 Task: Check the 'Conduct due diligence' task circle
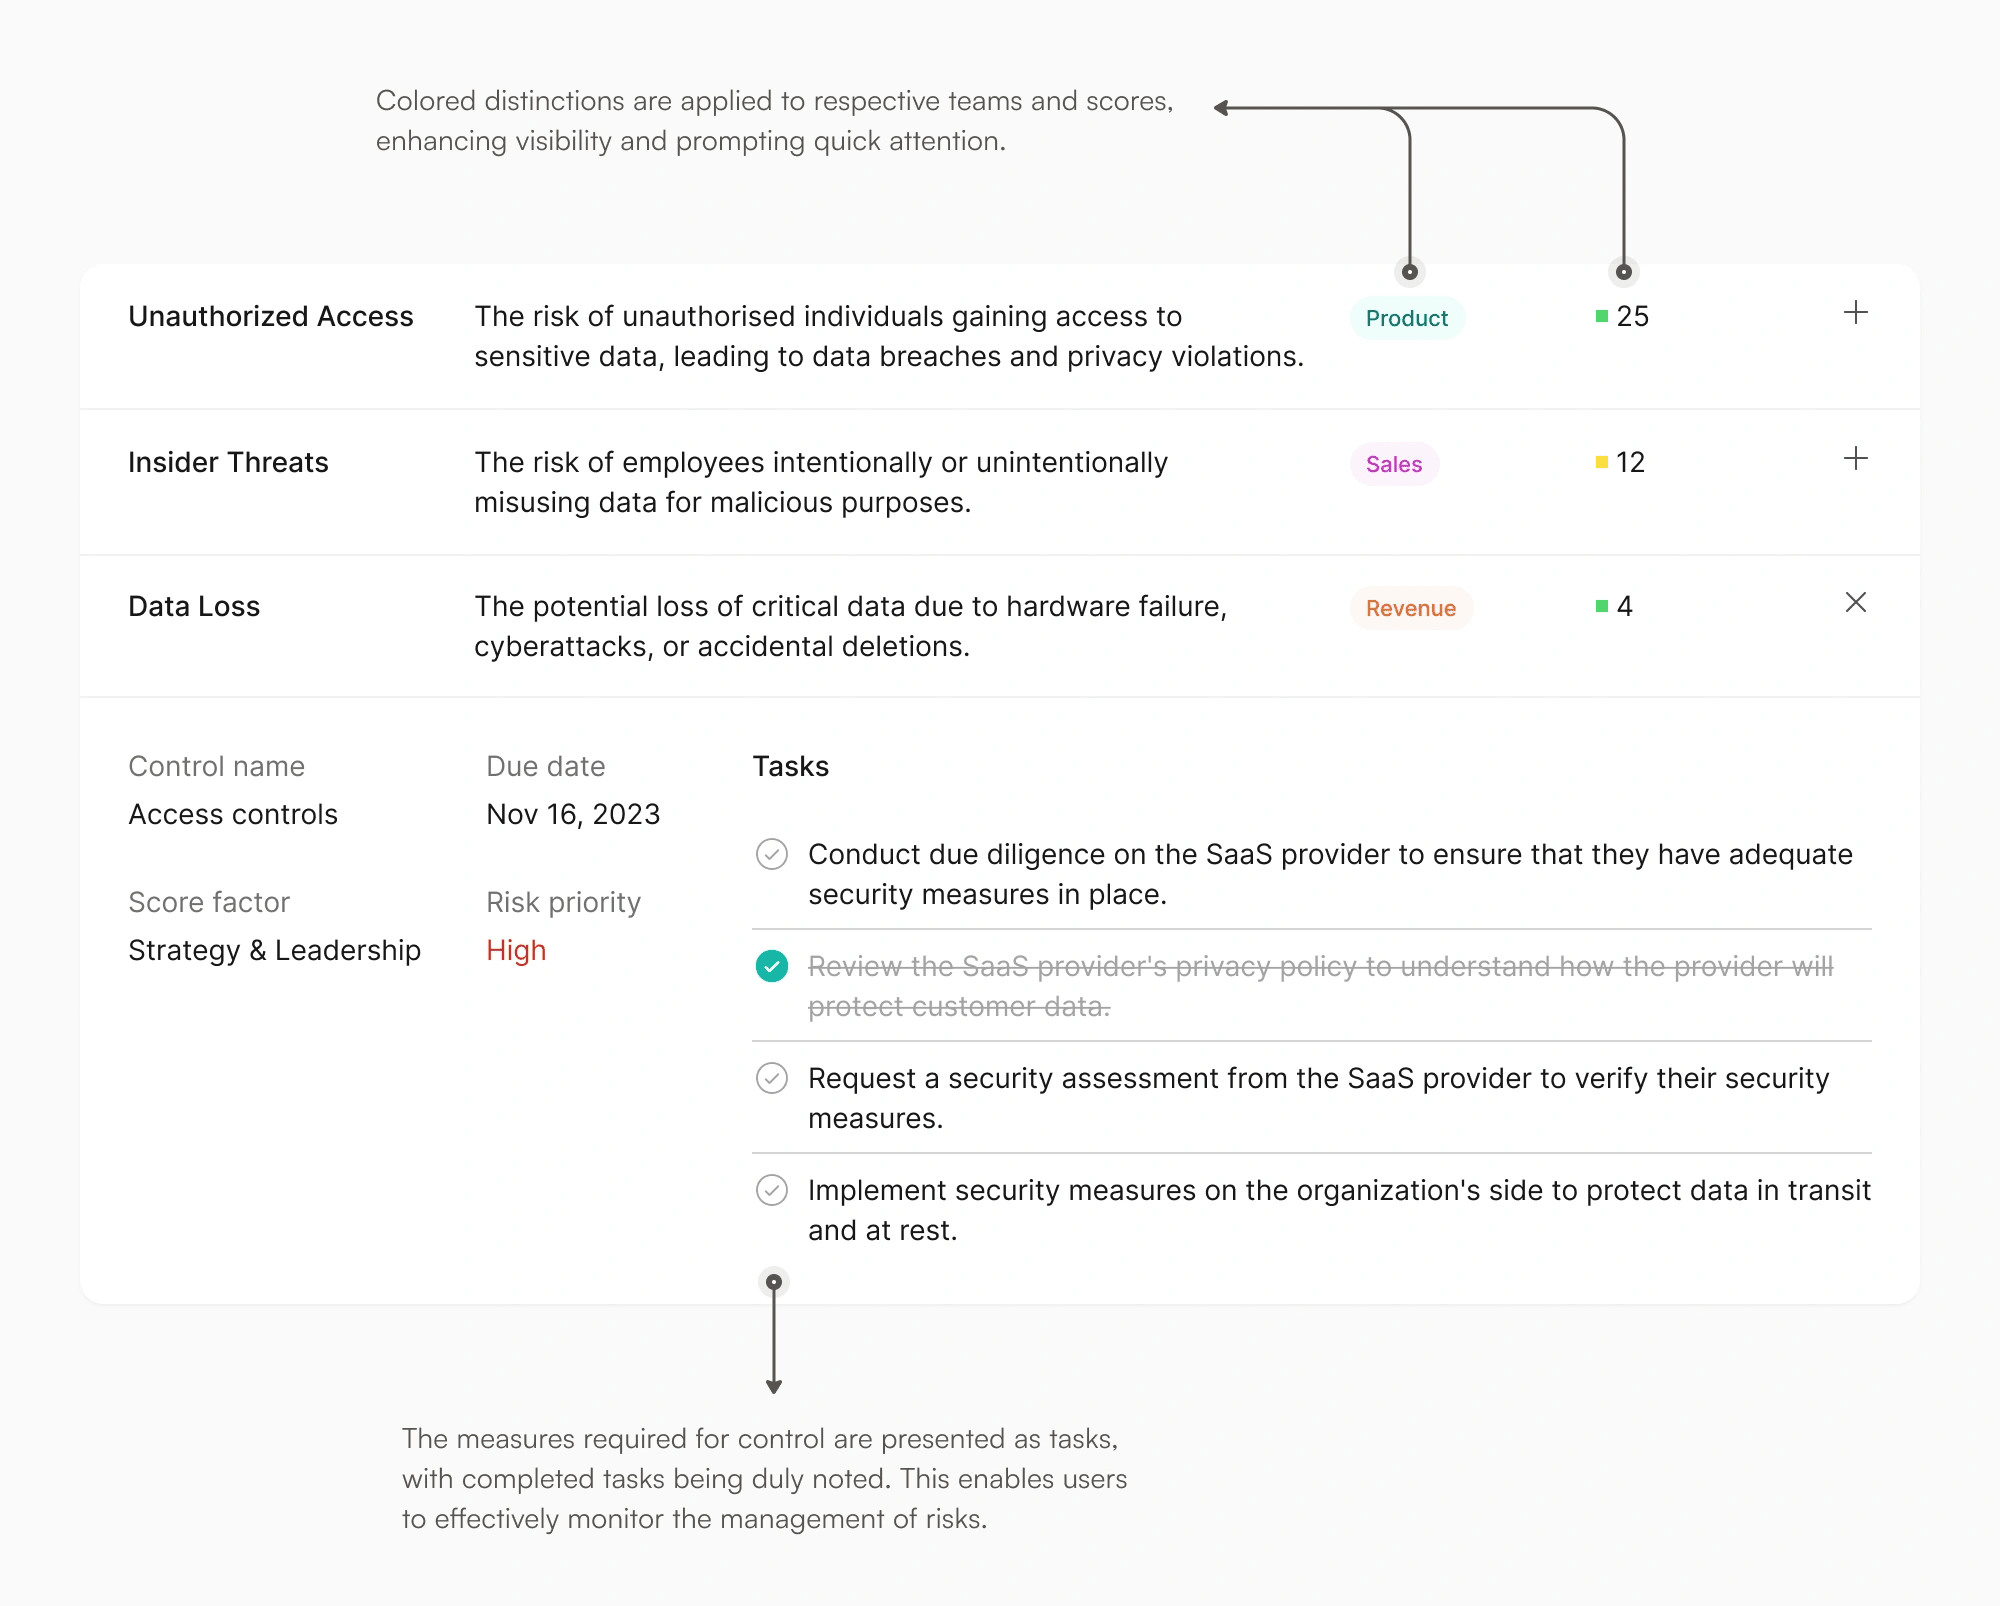point(772,854)
